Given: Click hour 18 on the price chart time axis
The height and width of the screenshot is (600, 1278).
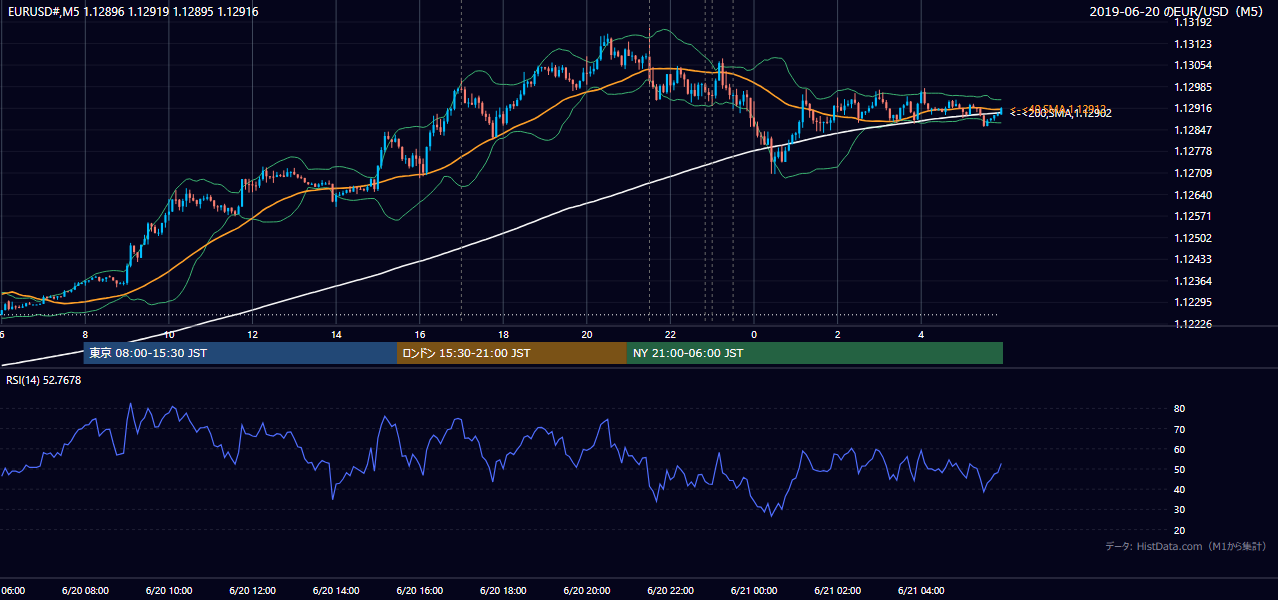Looking at the screenshot, I should tap(503, 335).
